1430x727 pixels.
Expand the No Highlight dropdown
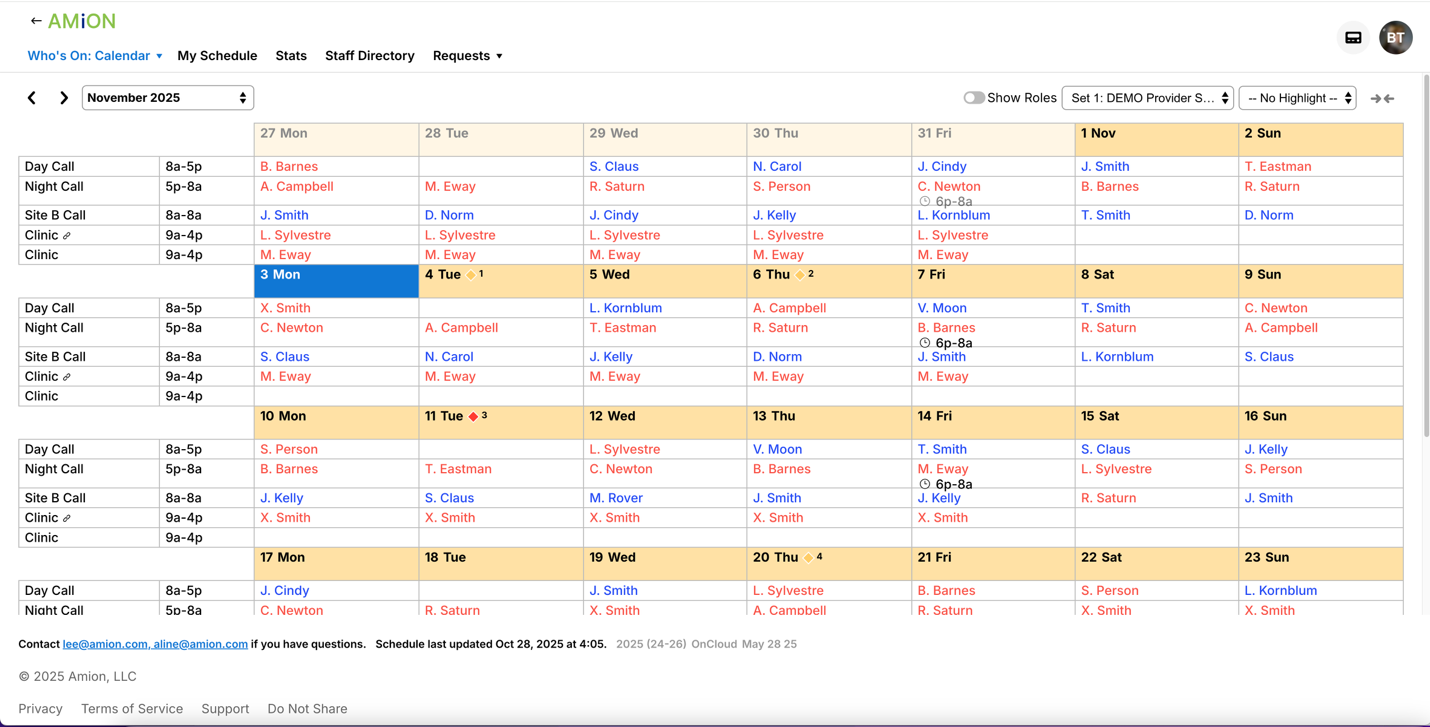pos(1297,98)
